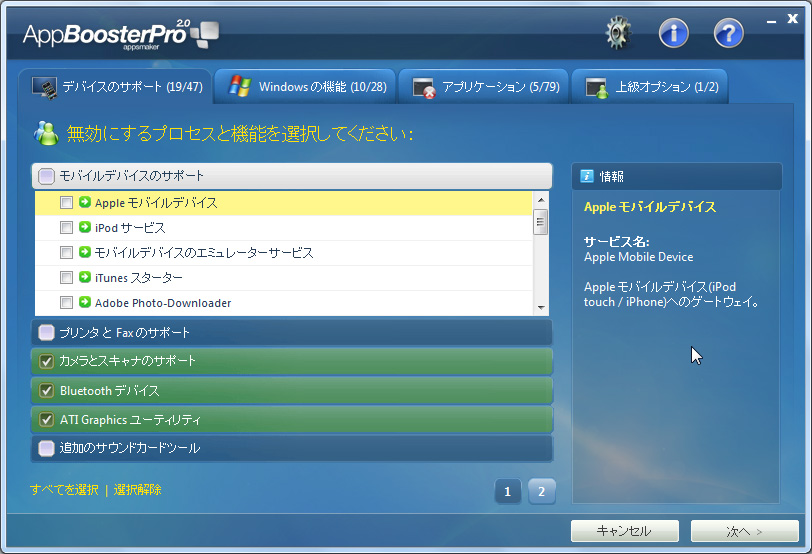Go to page 1
This screenshot has width=812, height=554.
click(508, 491)
